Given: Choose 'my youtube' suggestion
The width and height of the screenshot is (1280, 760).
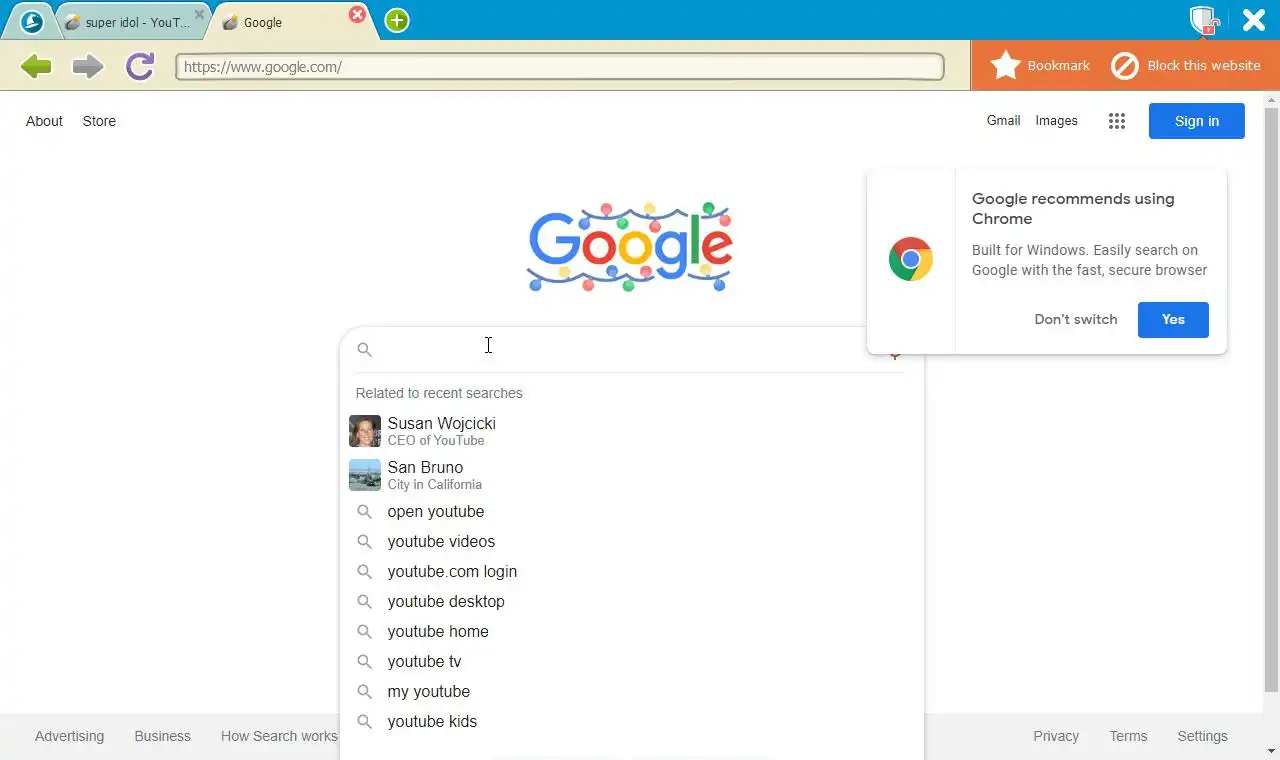Looking at the screenshot, I should coord(632,691).
